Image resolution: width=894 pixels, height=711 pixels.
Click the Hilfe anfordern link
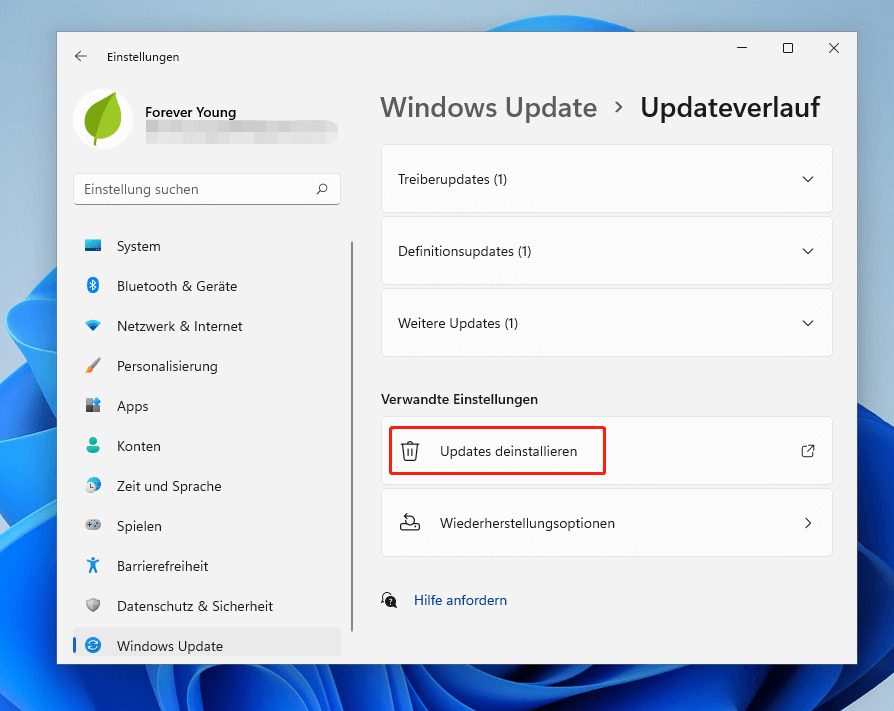click(460, 600)
